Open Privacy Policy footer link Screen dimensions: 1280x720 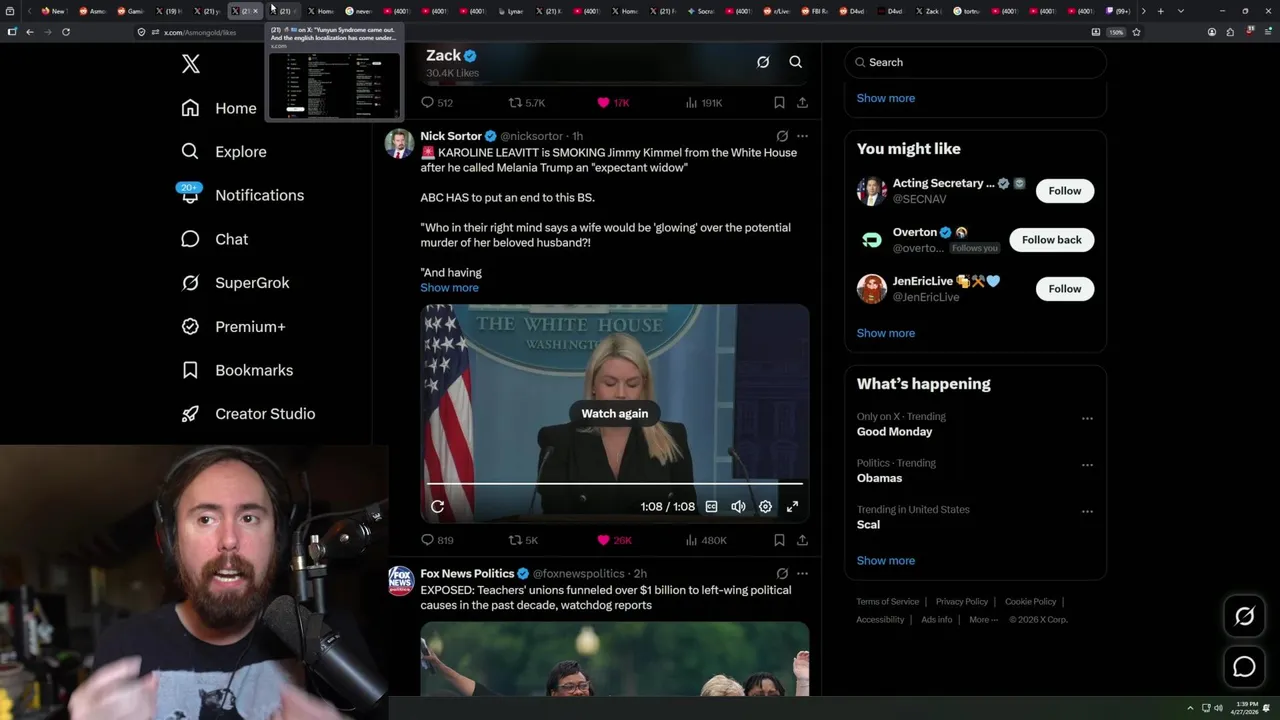(x=961, y=602)
